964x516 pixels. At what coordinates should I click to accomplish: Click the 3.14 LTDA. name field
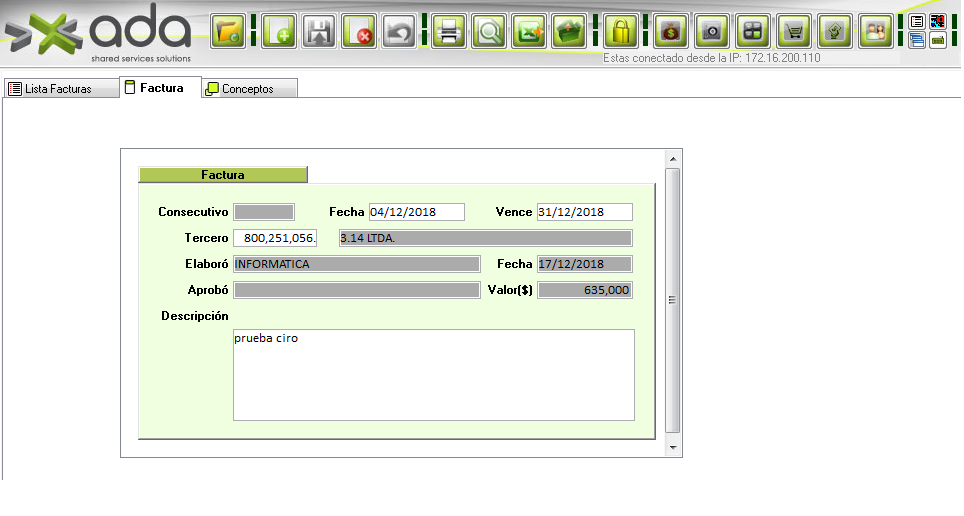tap(486, 238)
